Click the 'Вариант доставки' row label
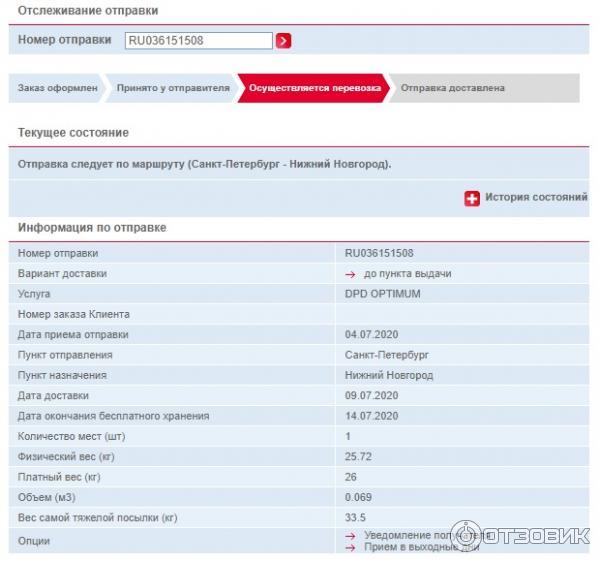Viewport: 600px width, 562px height. click(x=62, y=274)
